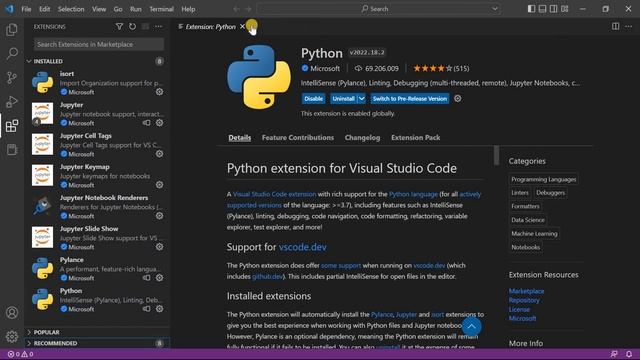Click the Programming Languages category tag

coord(544,179)
